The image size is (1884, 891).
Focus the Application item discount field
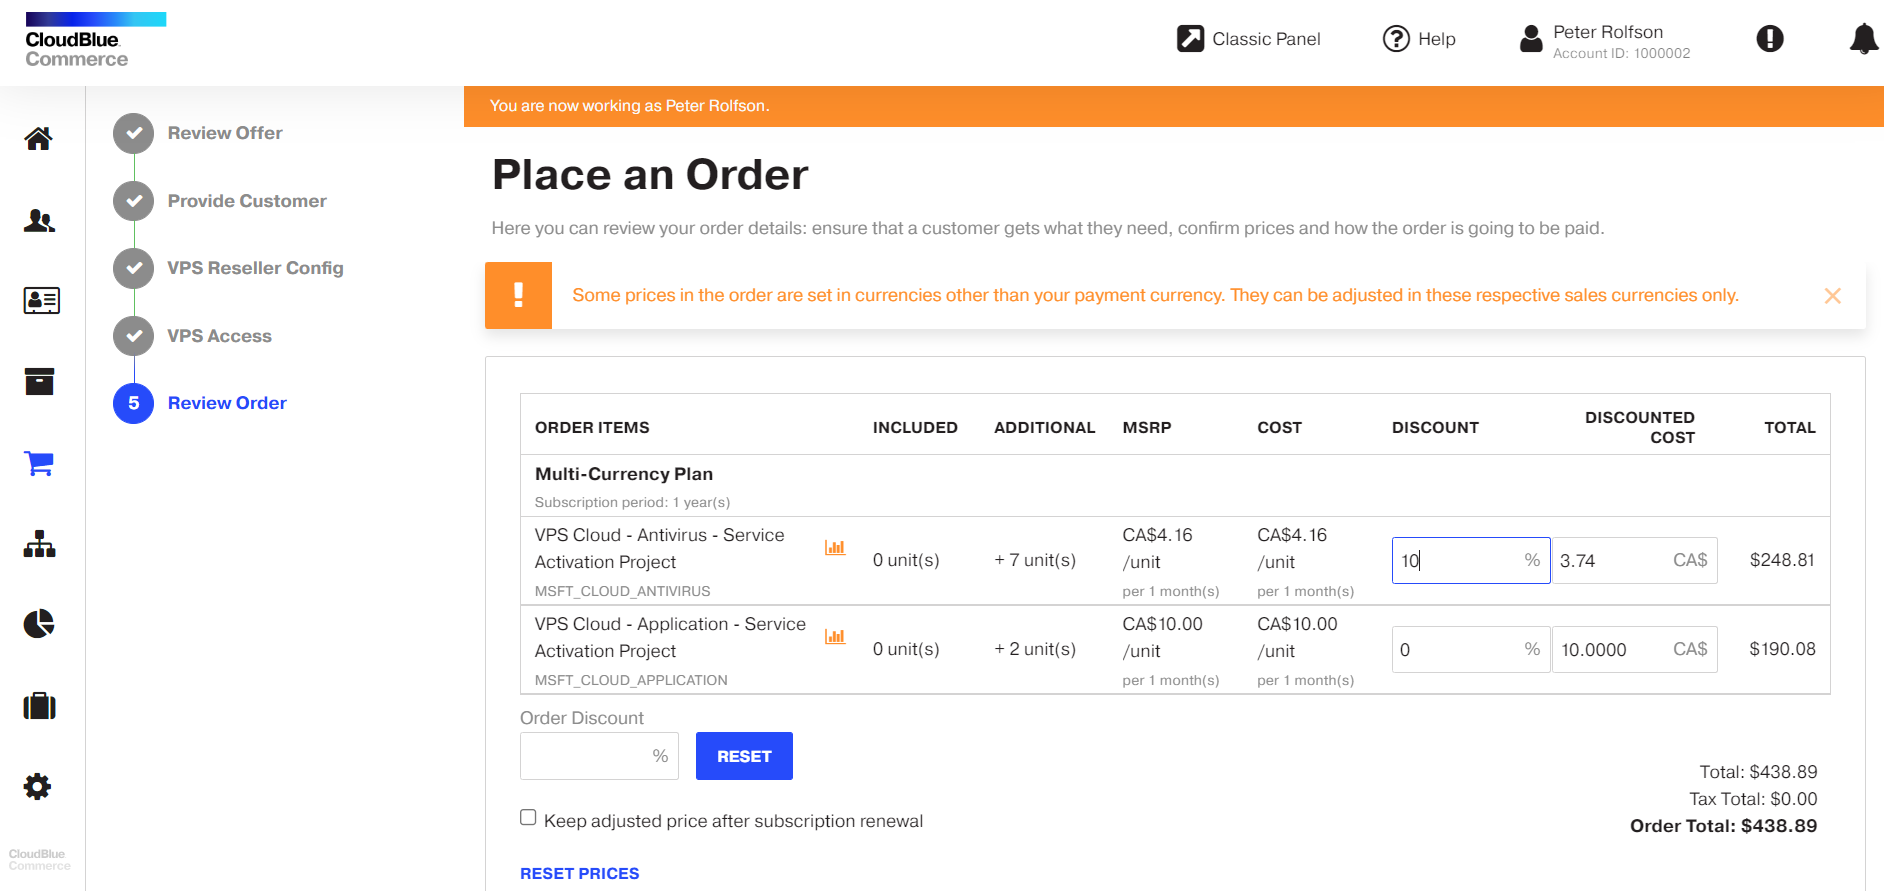click(x=1457, y=650)
